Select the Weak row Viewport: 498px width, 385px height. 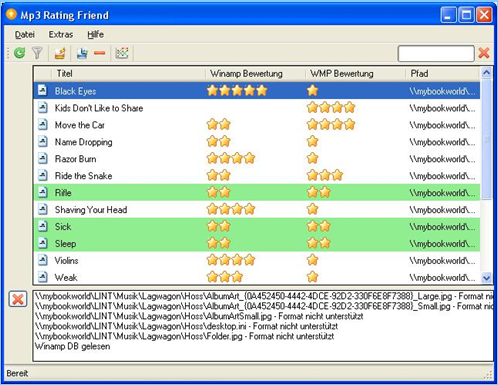tap(257, 277)
